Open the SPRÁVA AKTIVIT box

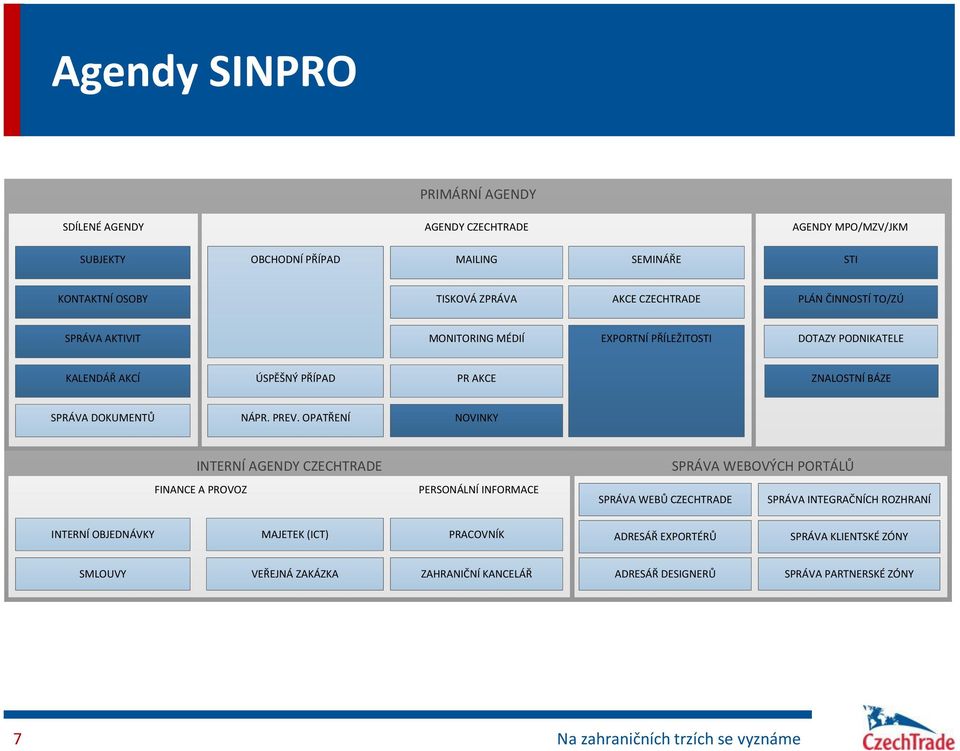coord(103,341)
